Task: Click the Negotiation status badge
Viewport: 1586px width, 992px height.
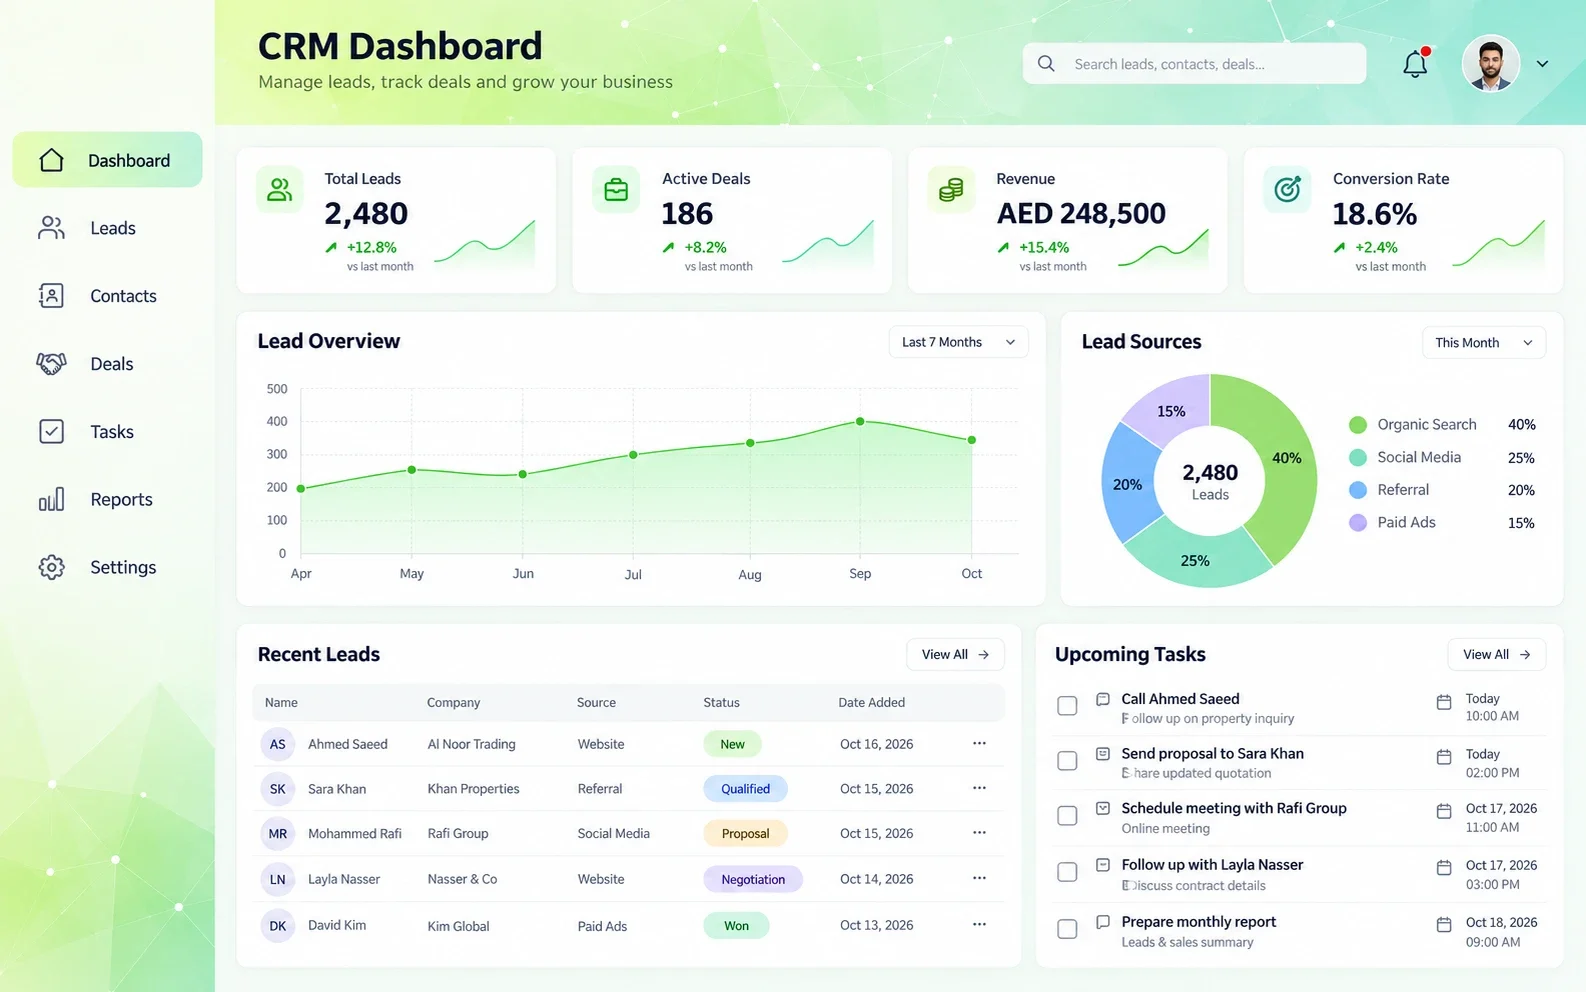Action: [753, 880]
